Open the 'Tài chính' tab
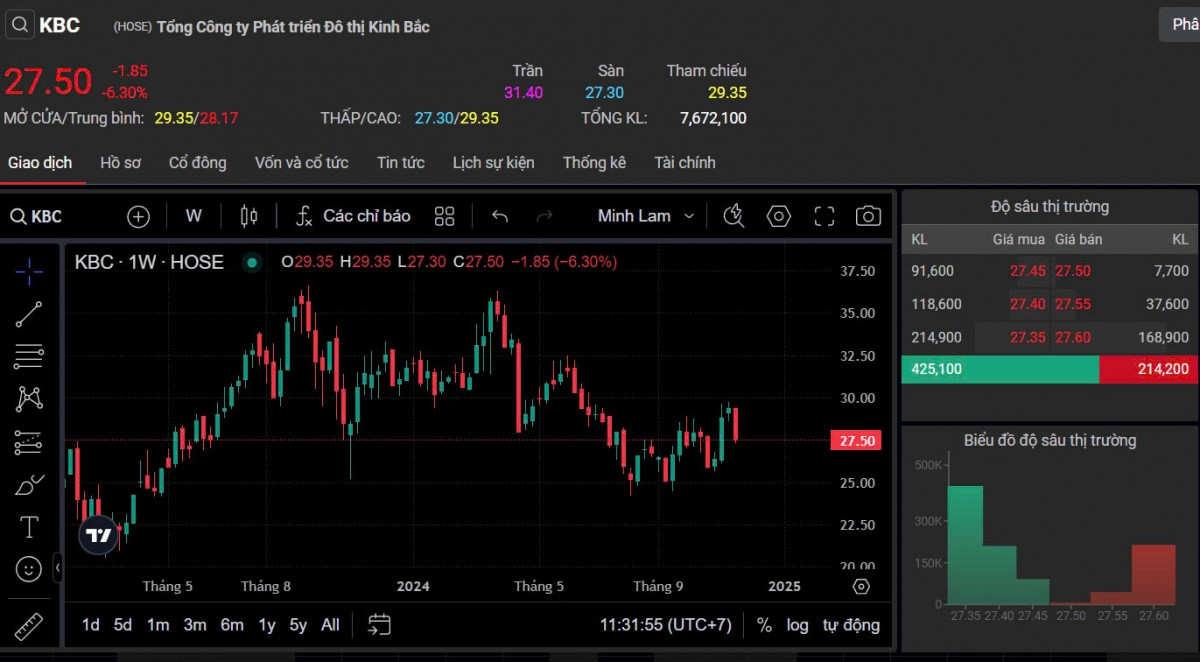 685,163
